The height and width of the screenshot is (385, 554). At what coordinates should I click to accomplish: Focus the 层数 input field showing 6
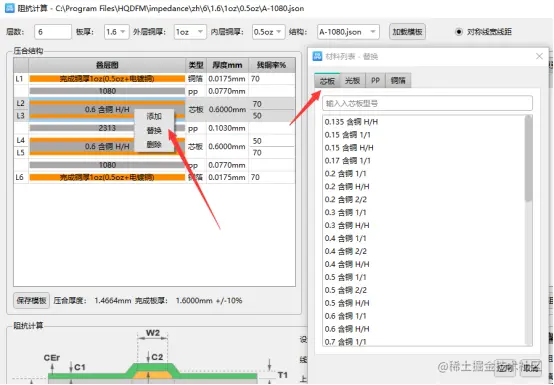tap(53, 32)
